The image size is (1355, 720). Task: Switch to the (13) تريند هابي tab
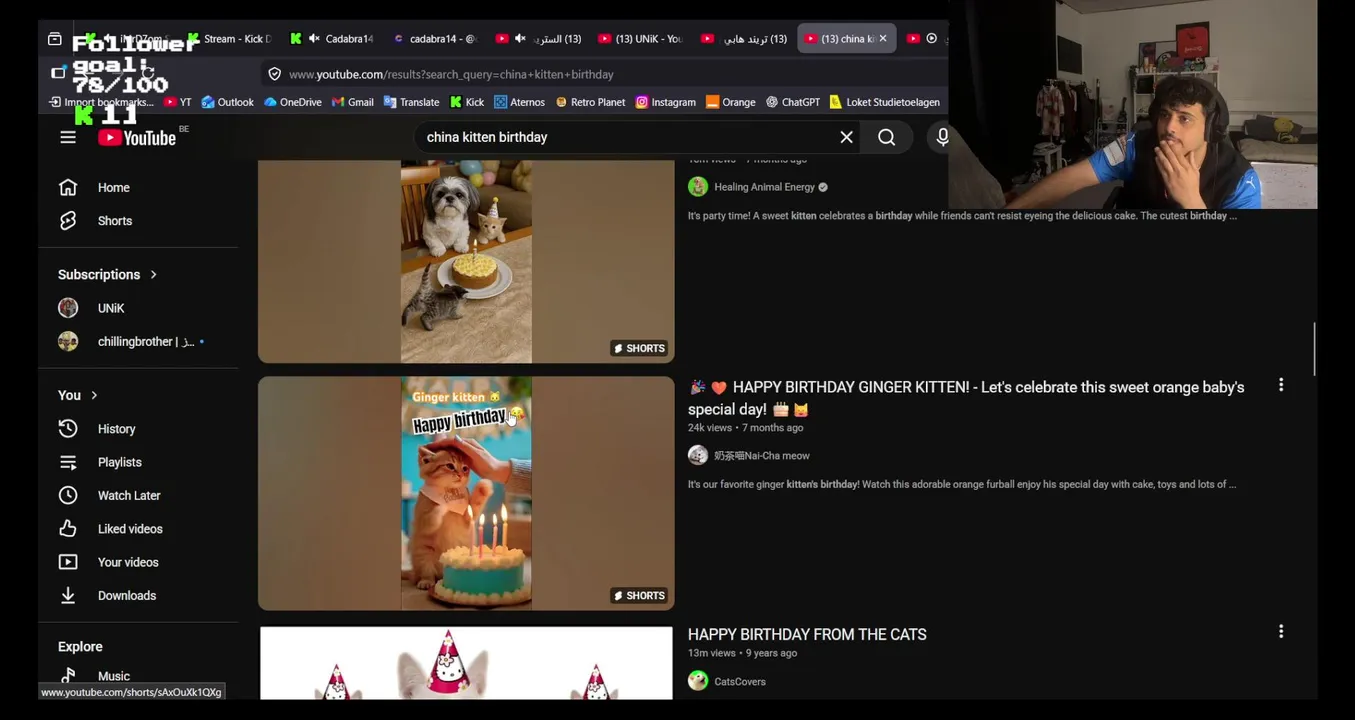click(x=744, y=39)
